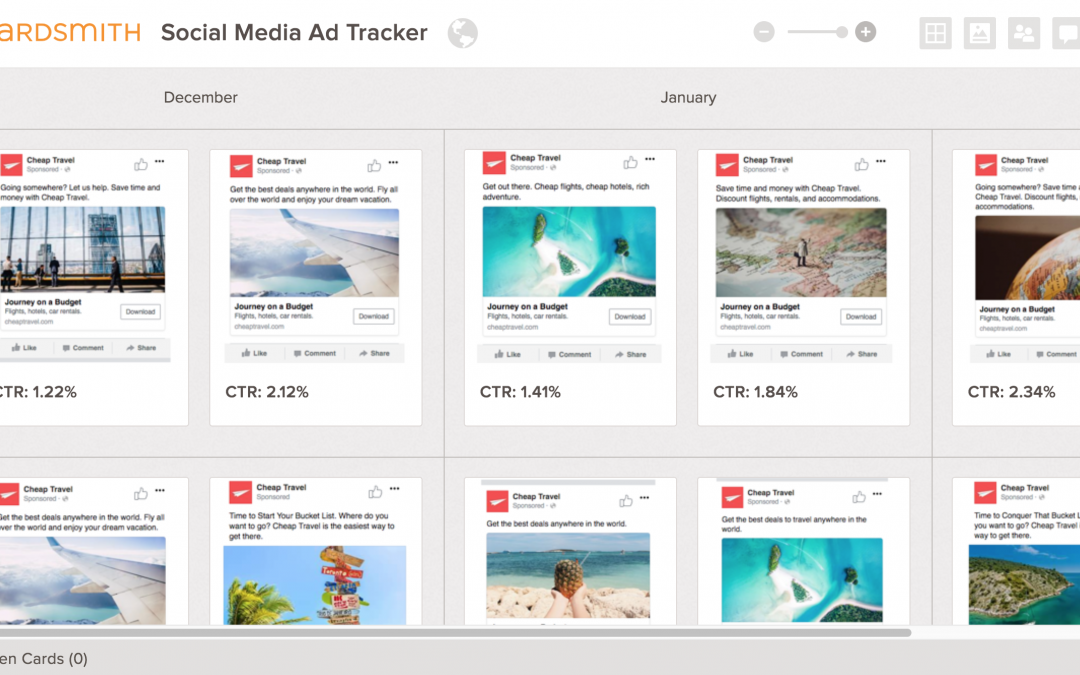This screenshot has width=1080, height=675.
Task: Click the pineapple beach image card
Action: 568,576
